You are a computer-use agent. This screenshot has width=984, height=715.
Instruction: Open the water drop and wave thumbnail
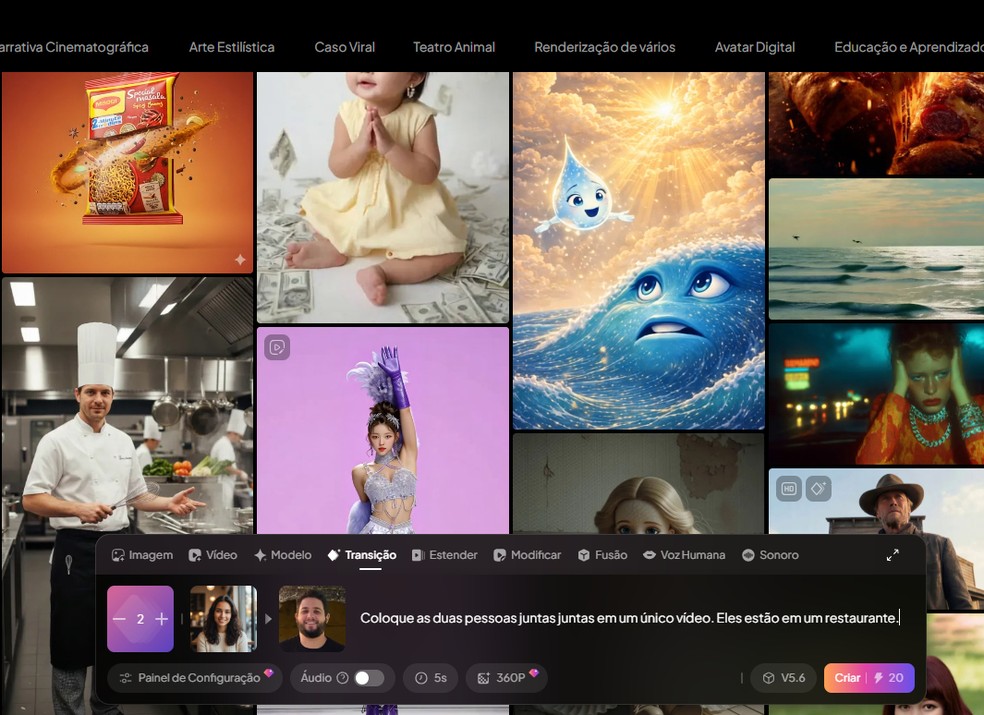[639, 250]
